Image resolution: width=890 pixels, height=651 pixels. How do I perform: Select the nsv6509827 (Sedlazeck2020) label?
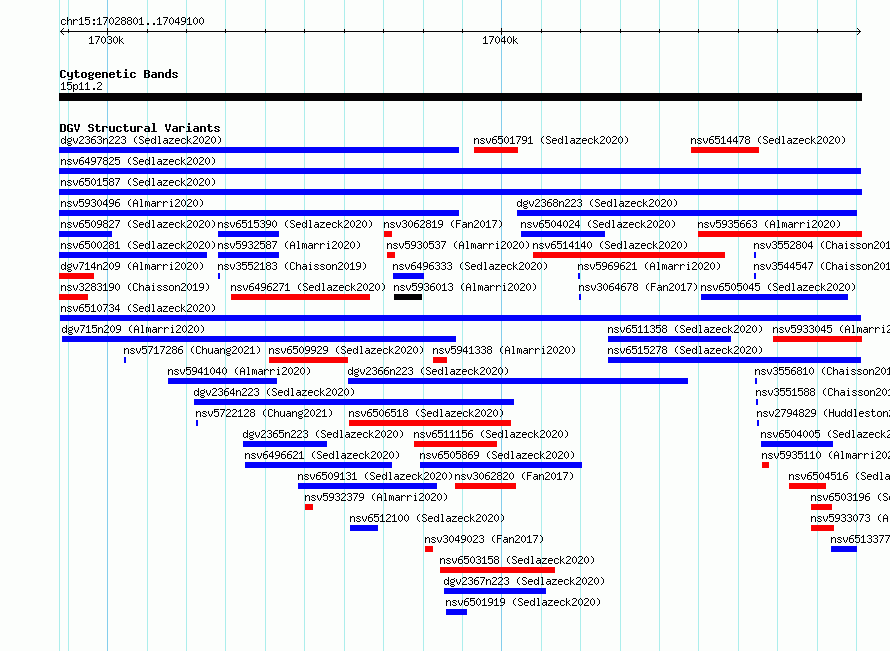[x=138, y=224]
